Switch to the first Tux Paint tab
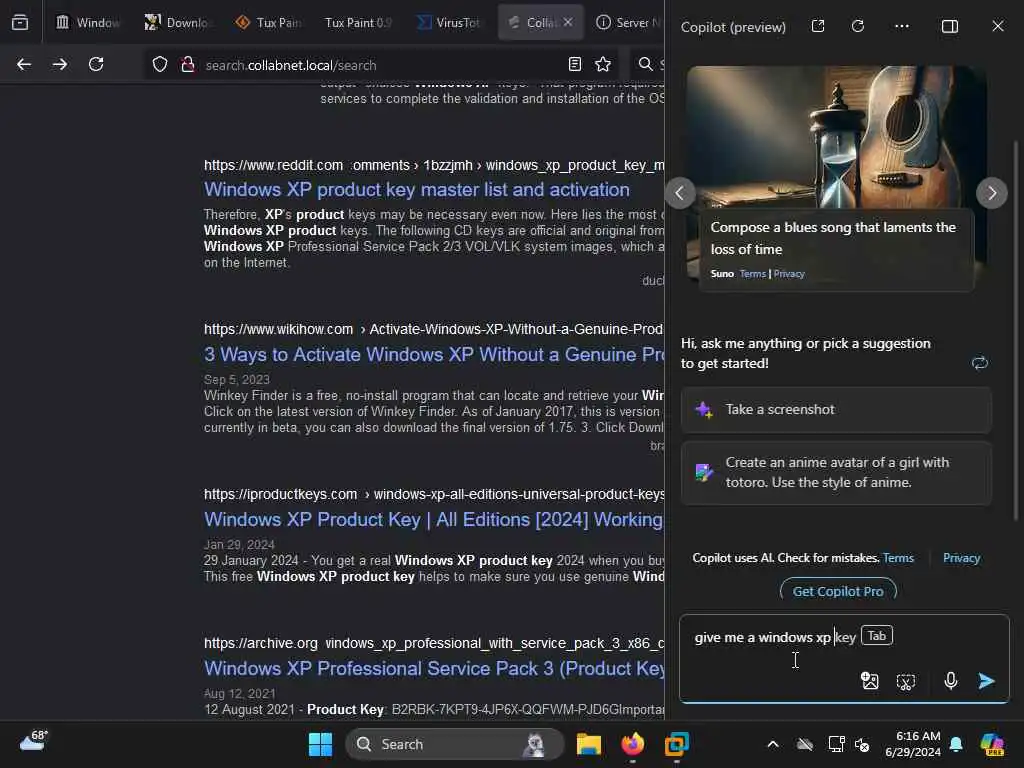The image size is (1024, 768). (268, 23)
